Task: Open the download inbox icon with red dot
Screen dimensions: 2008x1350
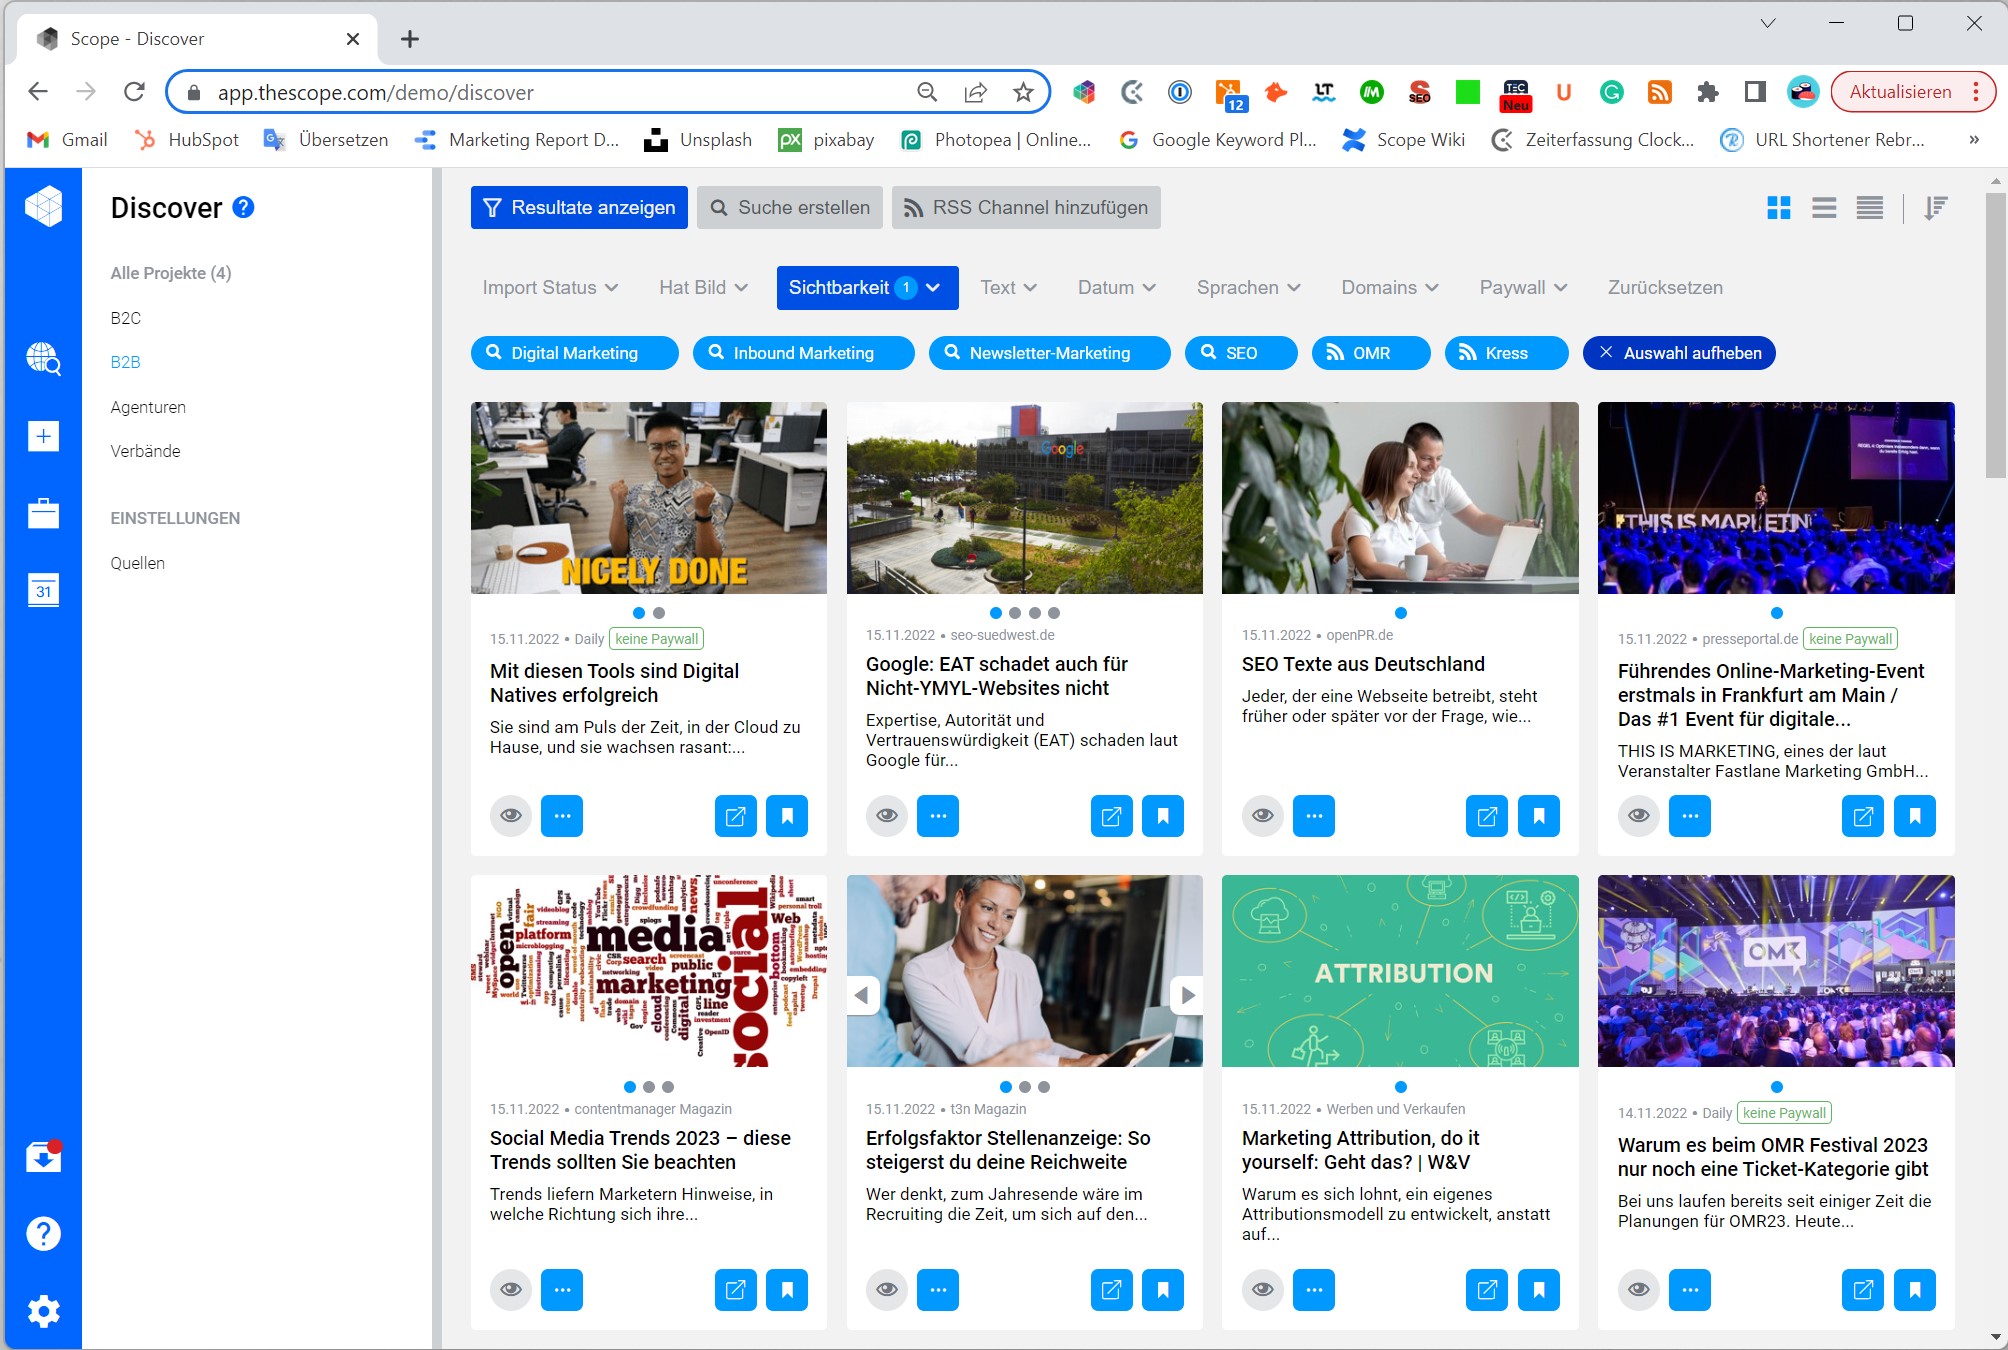Action: coord(43,1156)
